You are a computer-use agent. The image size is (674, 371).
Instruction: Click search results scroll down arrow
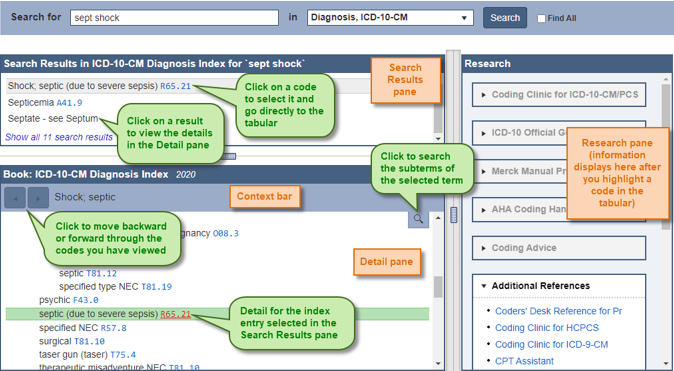pos(438,138)
